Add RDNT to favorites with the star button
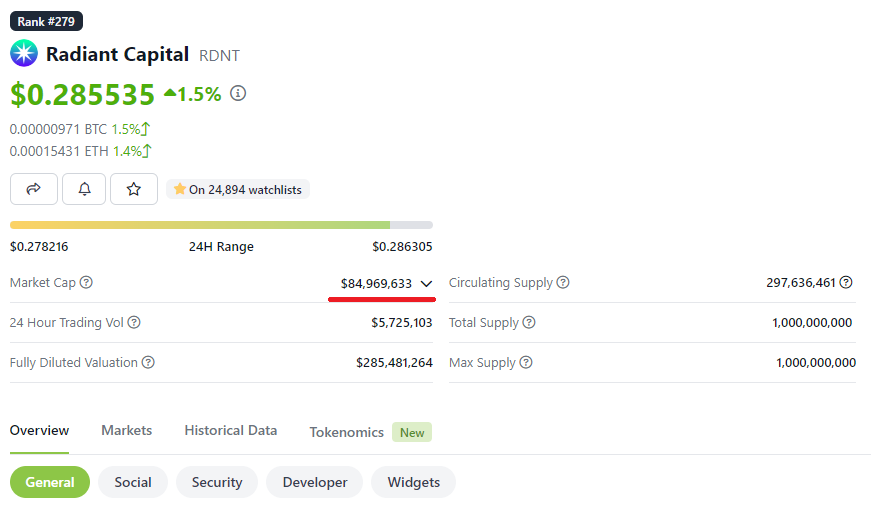 click(x=134, y=189)
